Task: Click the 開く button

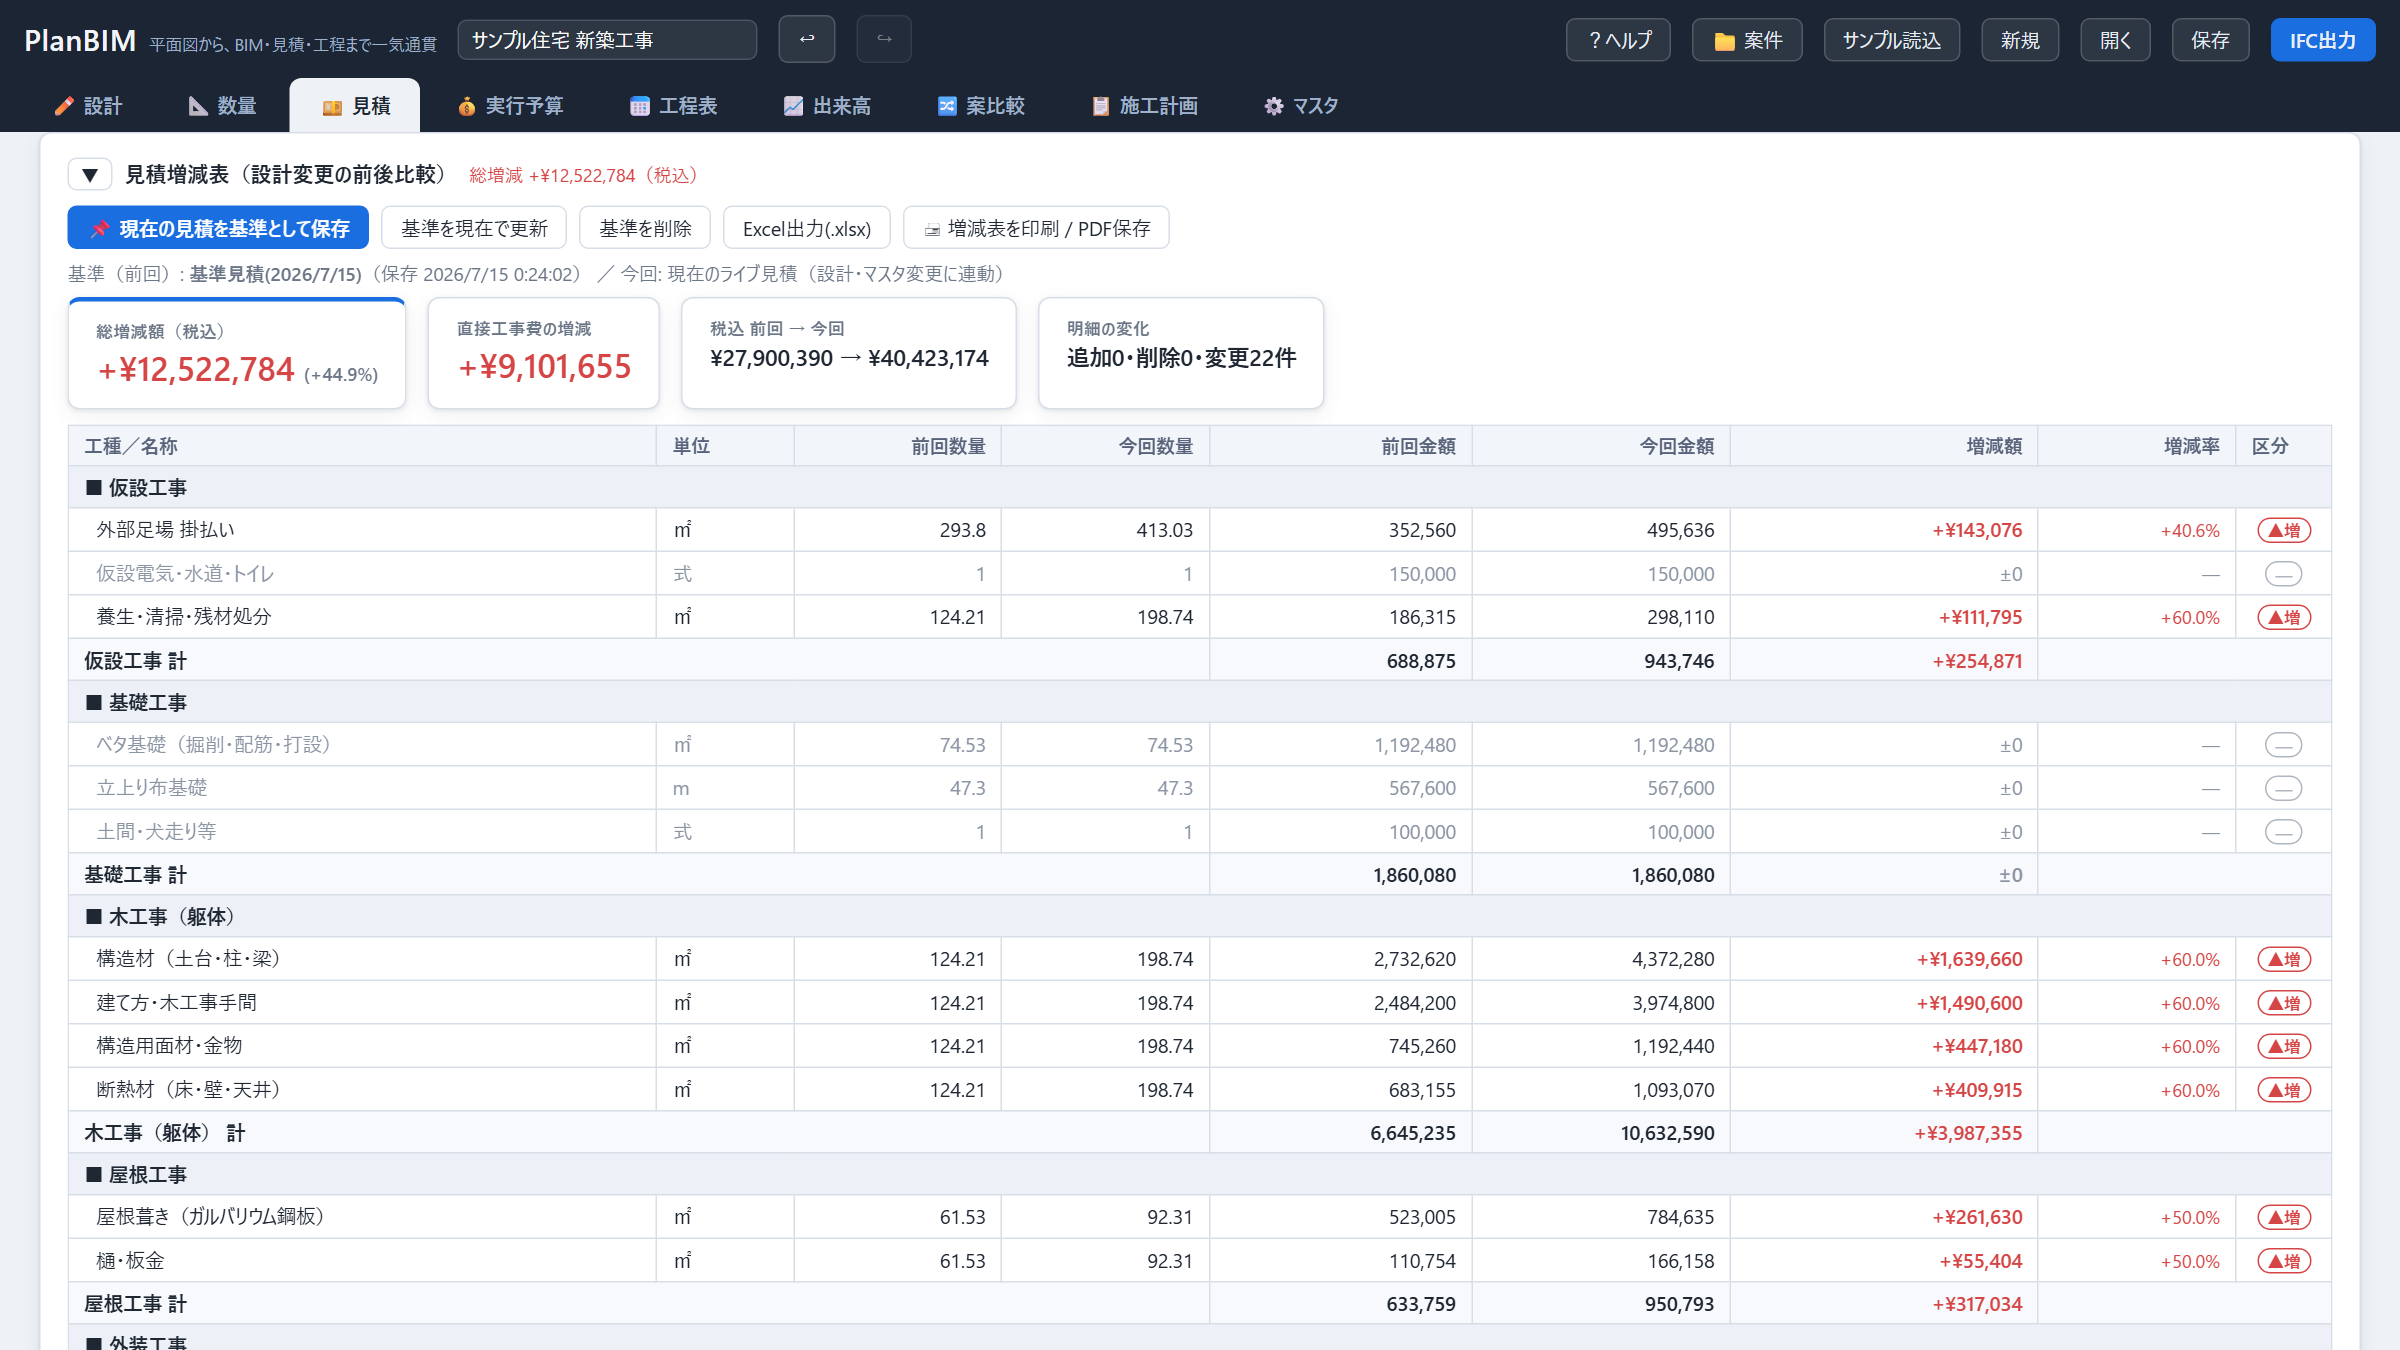Action: click(2115, 40)
